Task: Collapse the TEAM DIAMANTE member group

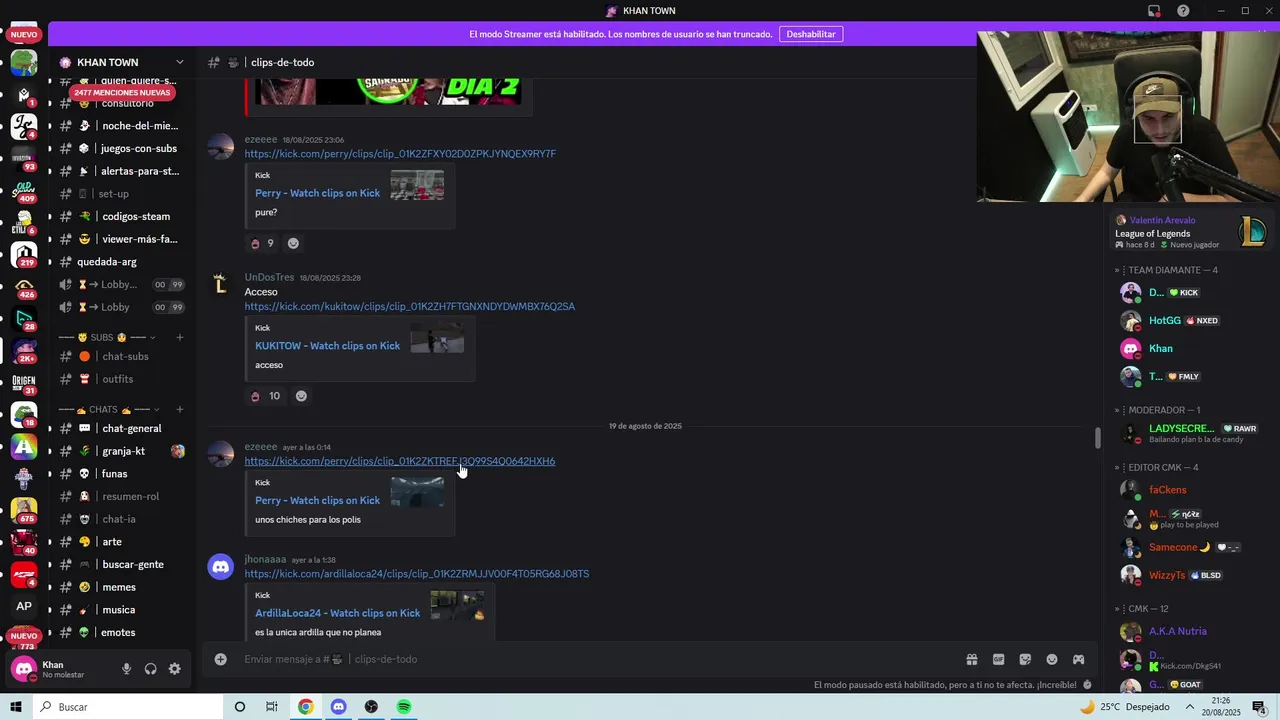Action: [1166, 270]
